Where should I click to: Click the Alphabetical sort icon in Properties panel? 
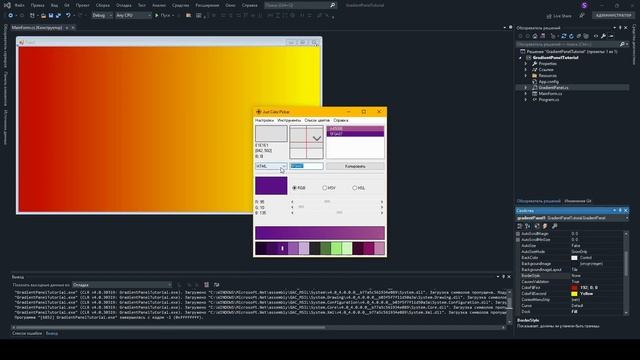[527, 226]
